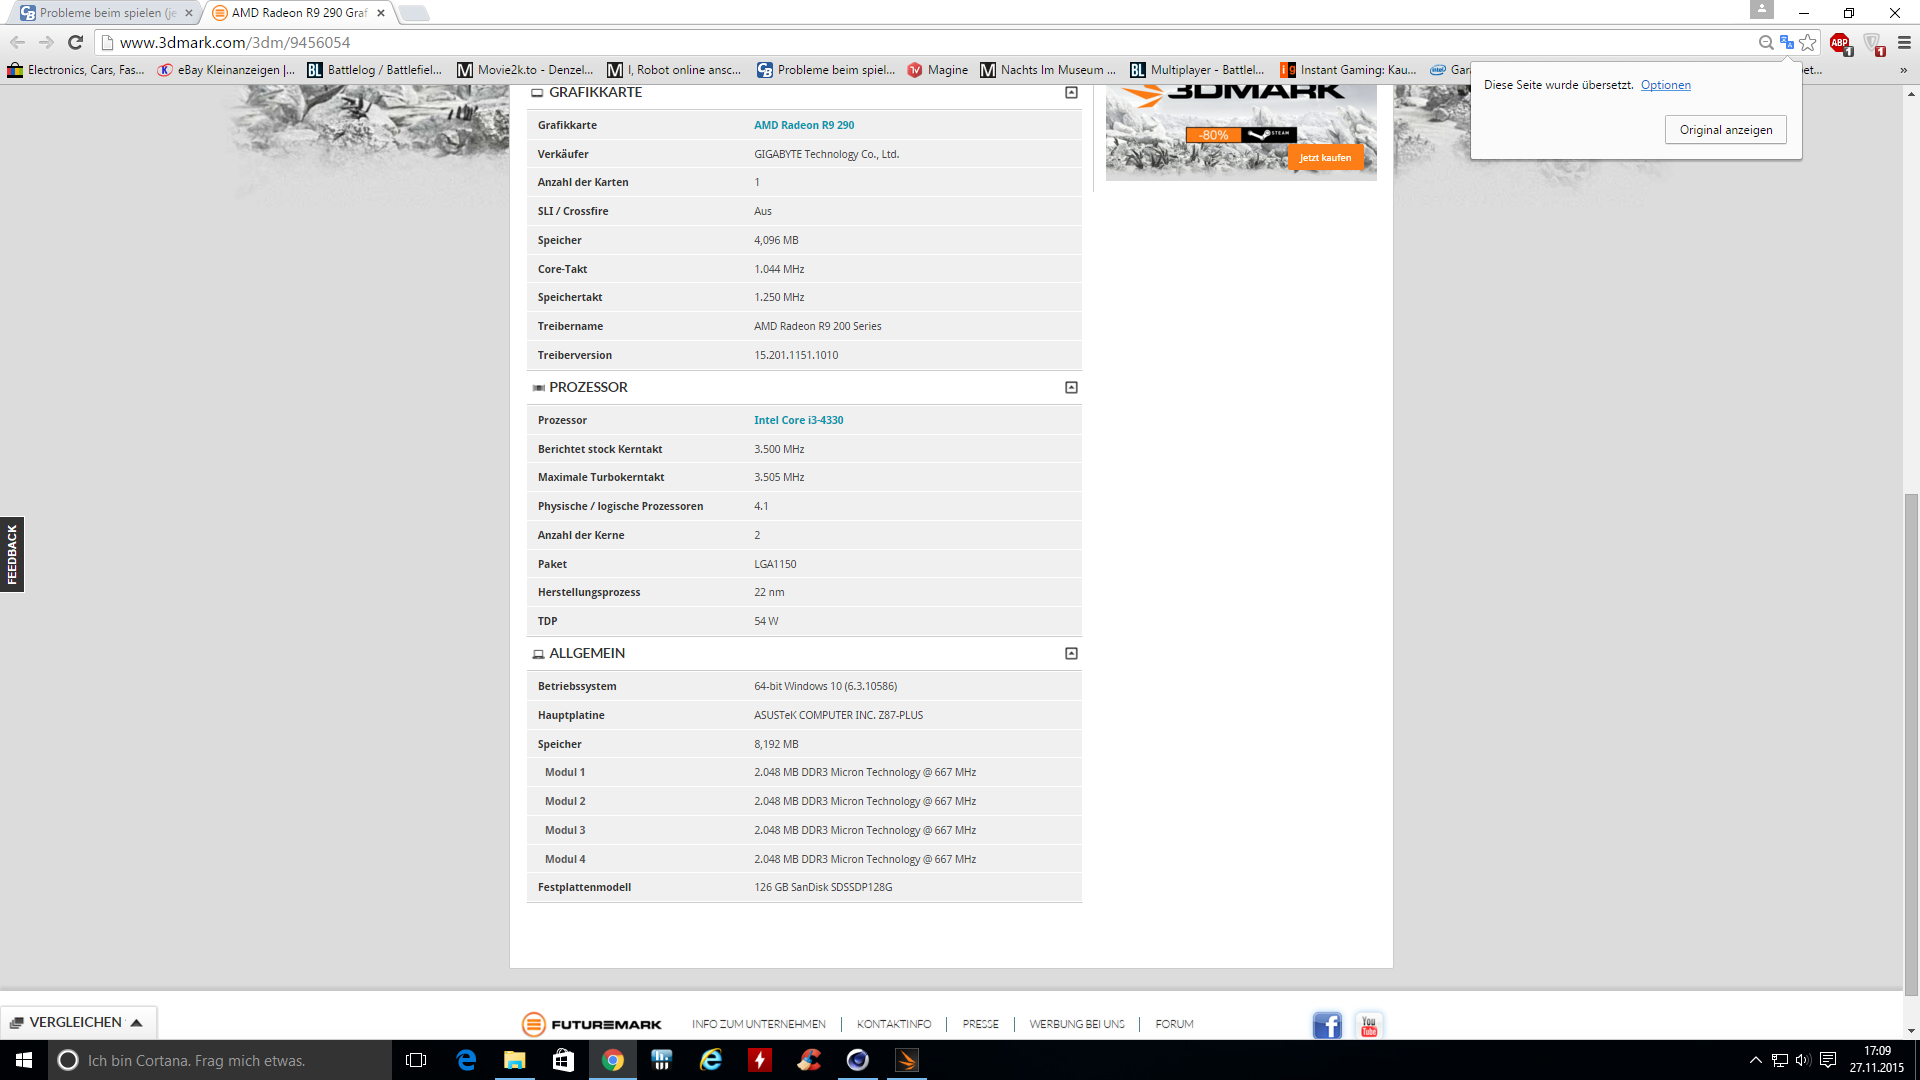This screenshot has width=1920, height=1080.
Task: Open Facebook icon in the footer
Action: pyautogui.click(x=1327, y=1025)
